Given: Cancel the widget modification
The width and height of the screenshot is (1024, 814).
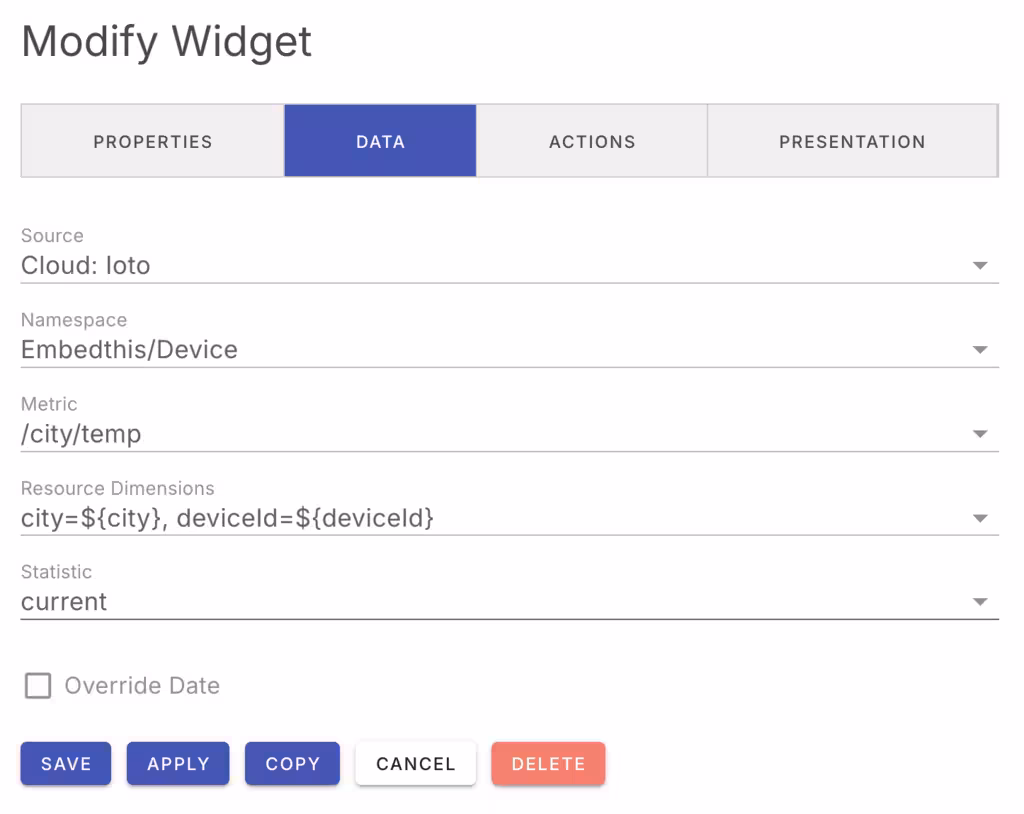Looking at the screenshot, I should point(416,764).
